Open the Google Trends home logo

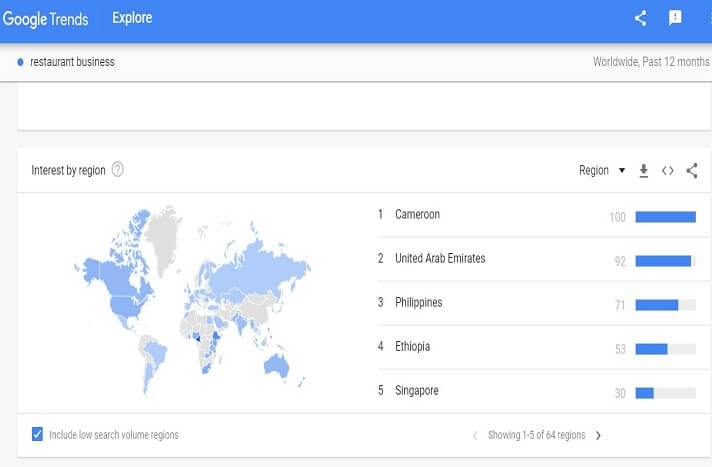point(45,19)
